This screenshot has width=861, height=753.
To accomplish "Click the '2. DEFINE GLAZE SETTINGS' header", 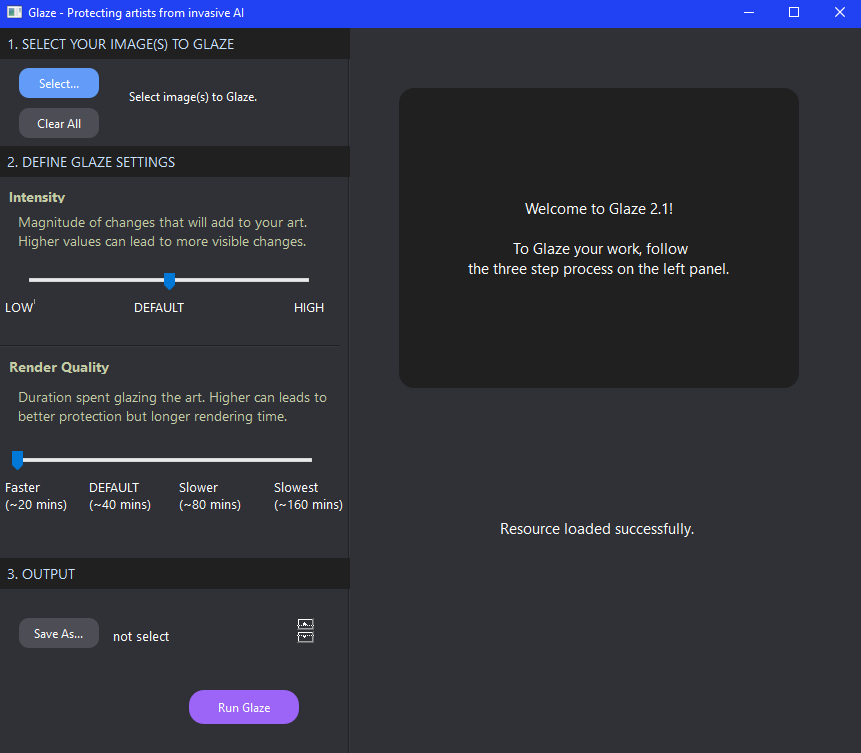I will (x=175, y=162).
